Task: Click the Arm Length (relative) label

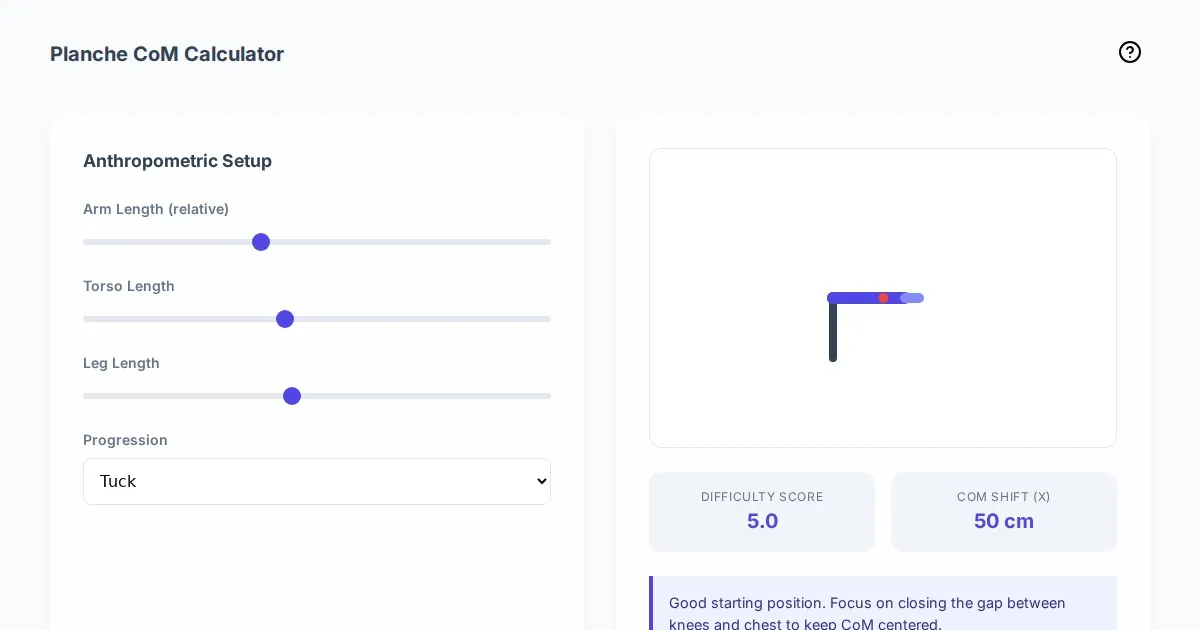Action: [156, 209]
